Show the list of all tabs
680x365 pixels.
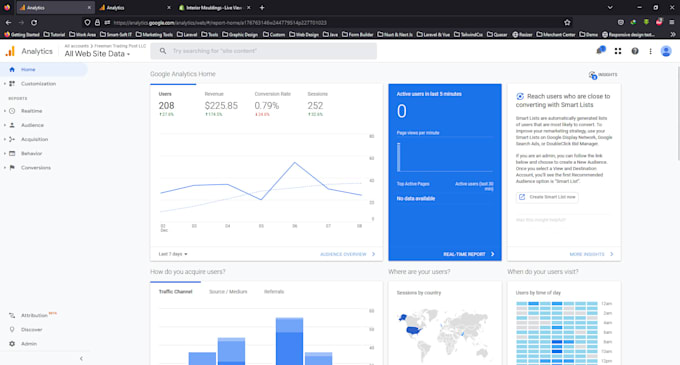click(610, 7)
